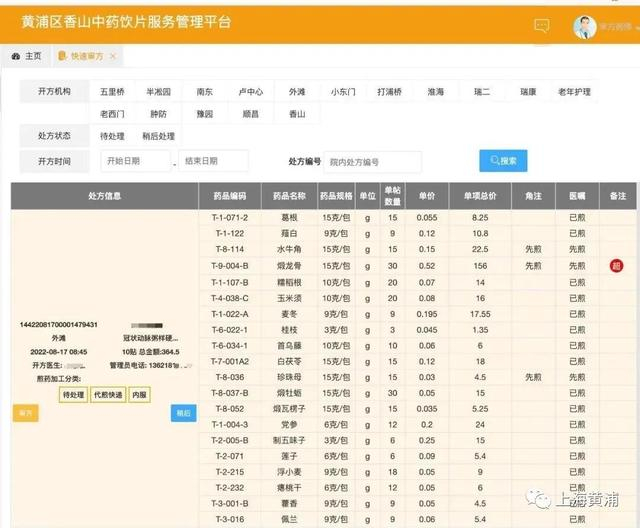
Task: Select drug name 煅龙骨
Action: (x=289, y=266)
